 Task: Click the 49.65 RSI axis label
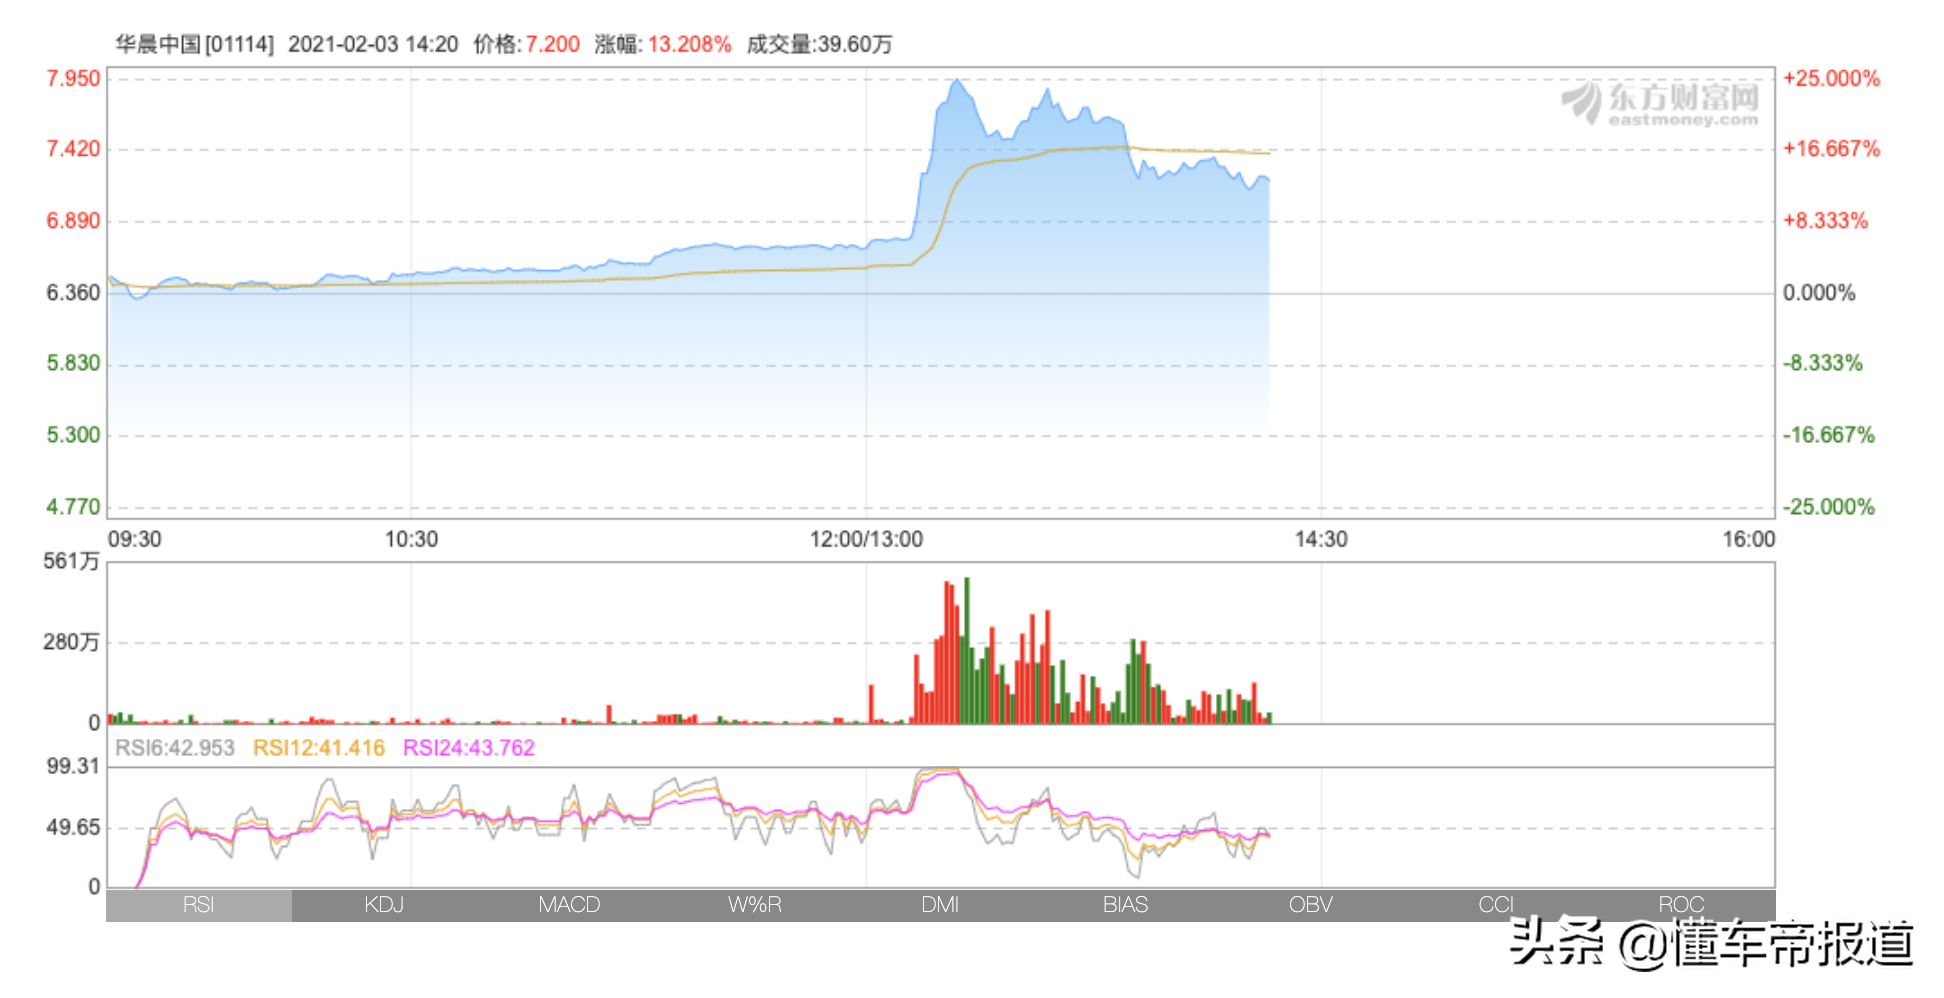[74, 827]
